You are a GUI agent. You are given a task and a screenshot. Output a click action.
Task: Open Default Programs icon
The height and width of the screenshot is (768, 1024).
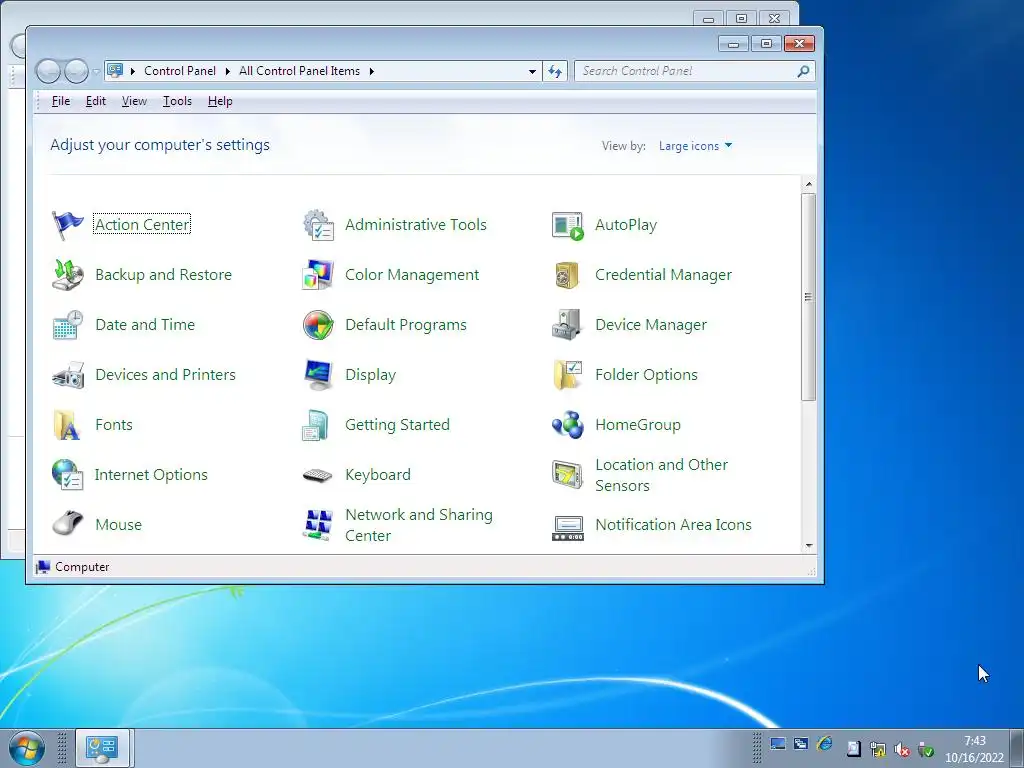click(318, 325)
